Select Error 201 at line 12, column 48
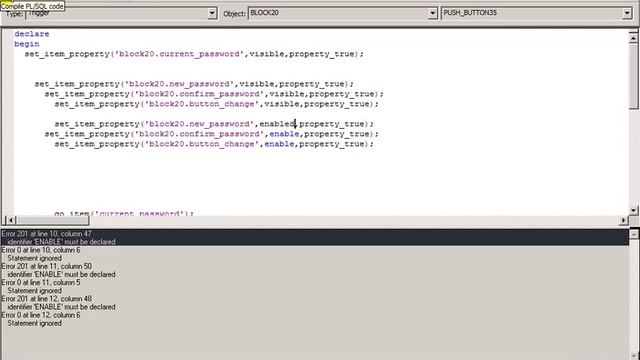This screenshot has height=360, width=640. (315, 303)
